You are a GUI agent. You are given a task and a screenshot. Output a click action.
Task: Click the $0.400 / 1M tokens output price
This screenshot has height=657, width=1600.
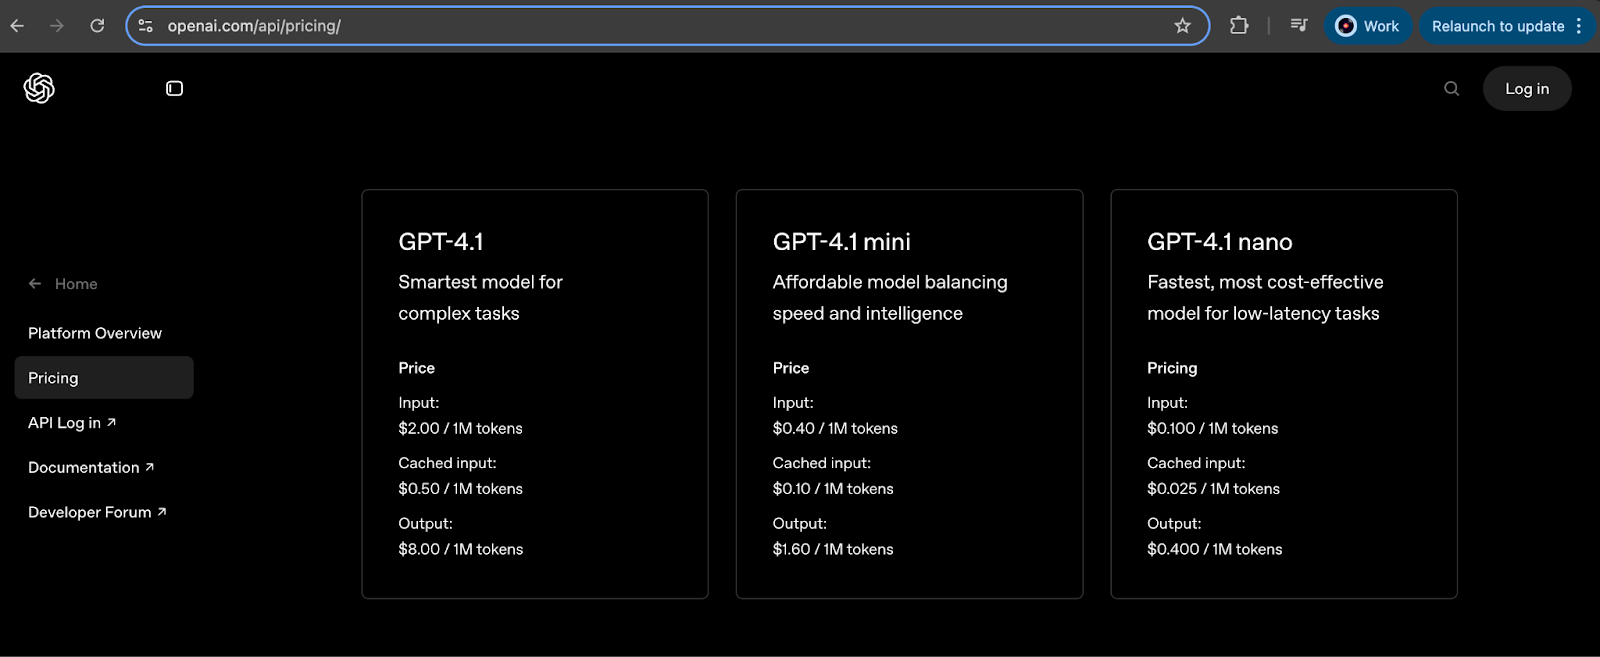pos(1214,549)
